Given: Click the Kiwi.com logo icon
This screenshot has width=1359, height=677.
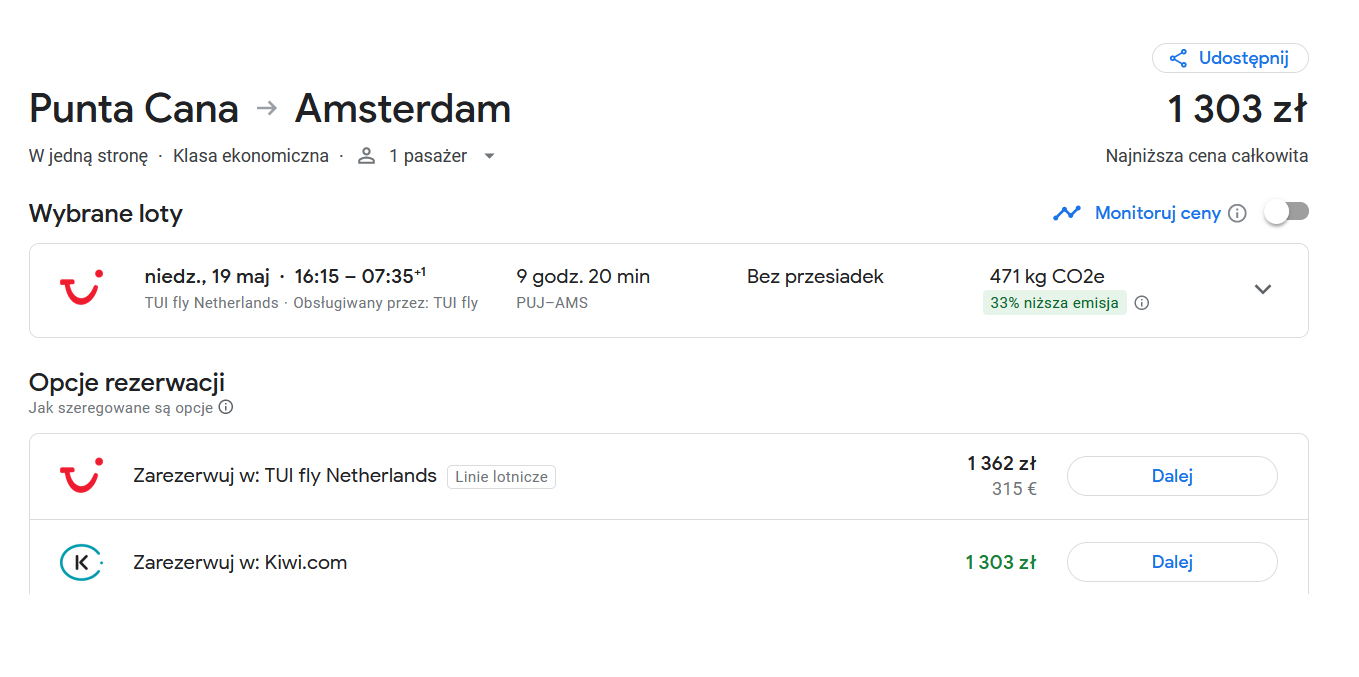Looking at the screenshot, I should click(81, 562).
